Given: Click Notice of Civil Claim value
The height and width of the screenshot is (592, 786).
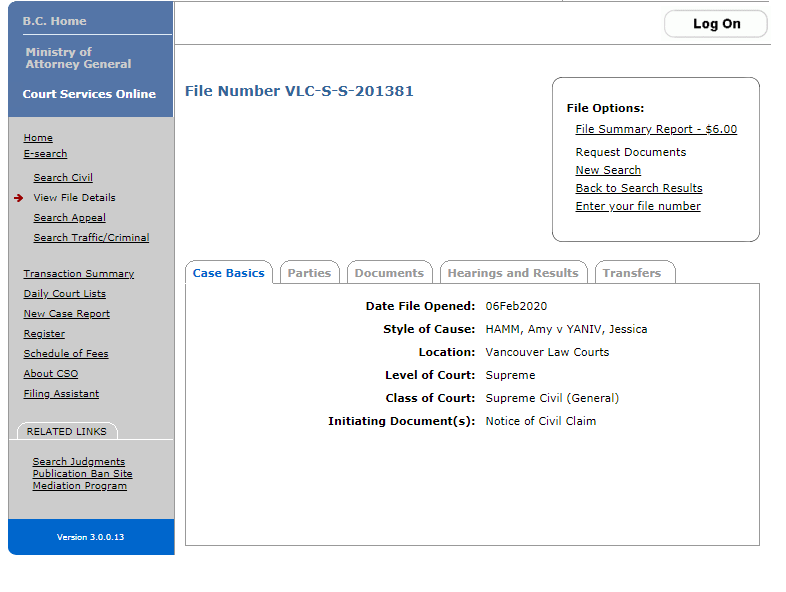Looking at the screenshot, I should 541,422.
